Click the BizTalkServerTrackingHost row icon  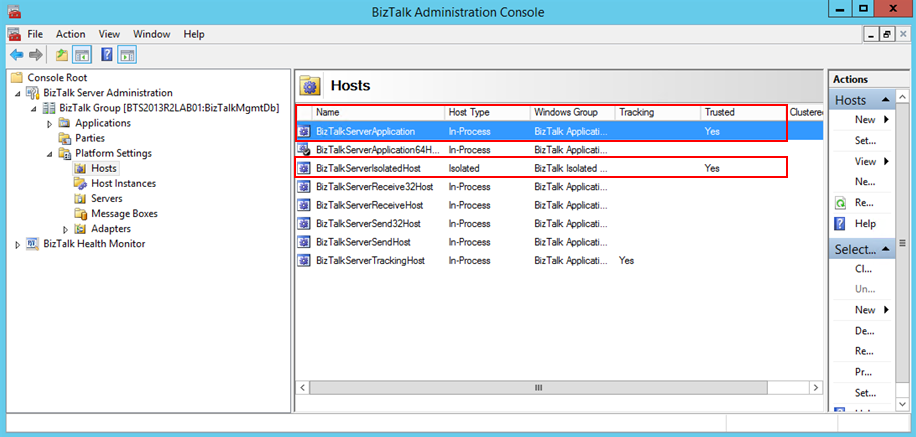304,260
